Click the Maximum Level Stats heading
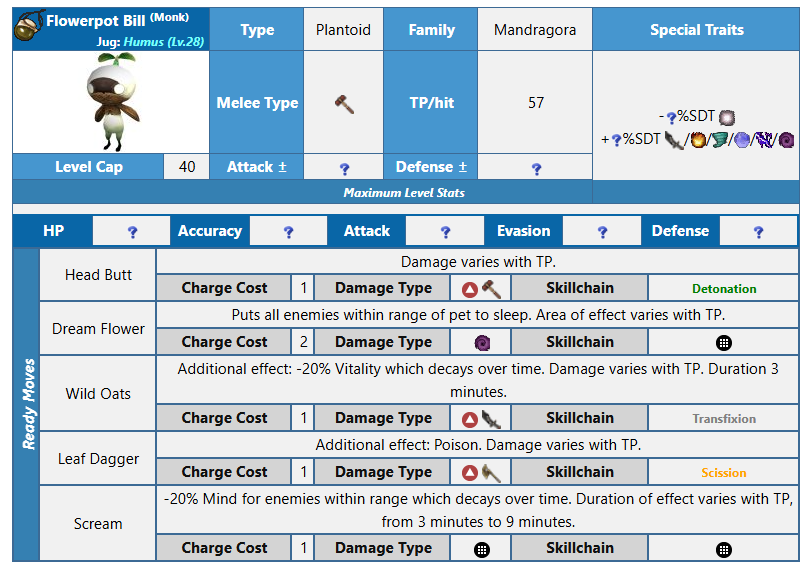Viewport: 804px width, 569px height. 404,193
